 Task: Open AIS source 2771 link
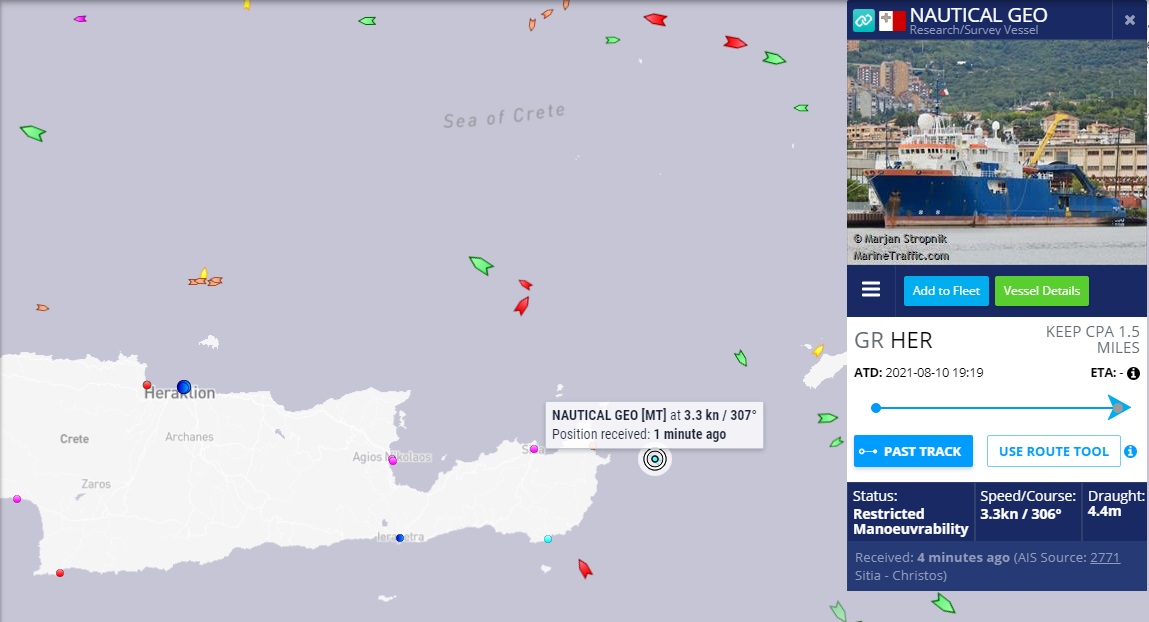coord(1105,558)
